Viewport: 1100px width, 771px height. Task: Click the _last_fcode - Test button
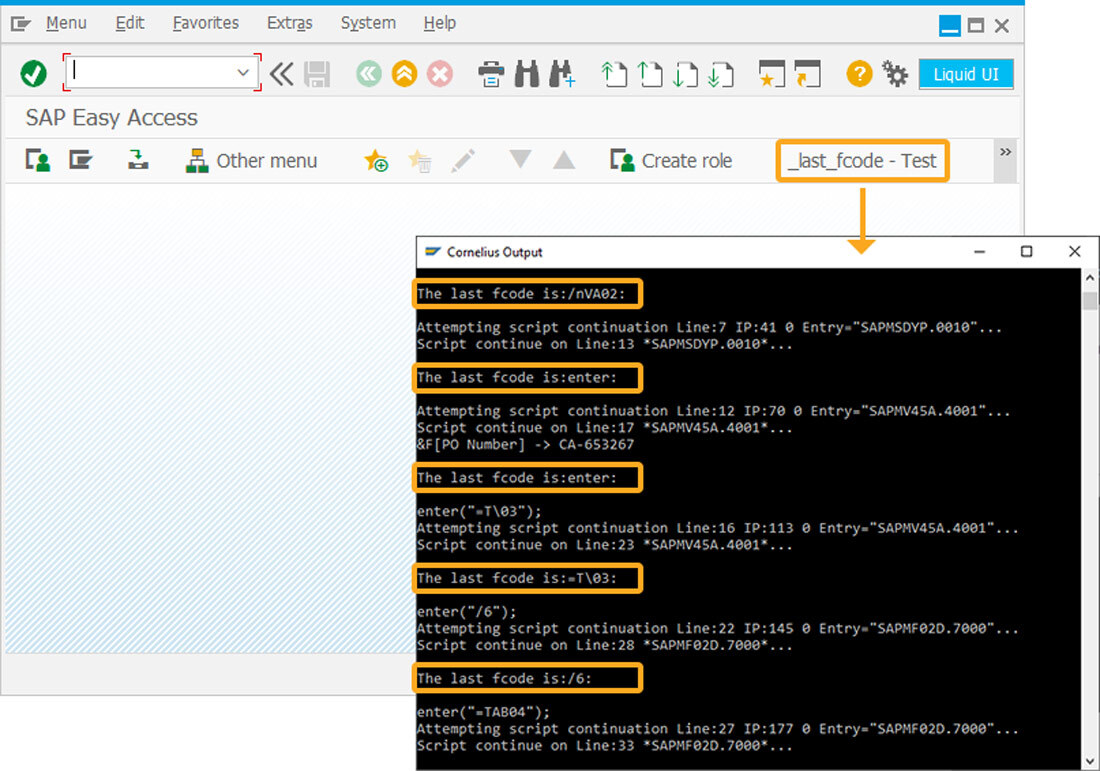862,161
